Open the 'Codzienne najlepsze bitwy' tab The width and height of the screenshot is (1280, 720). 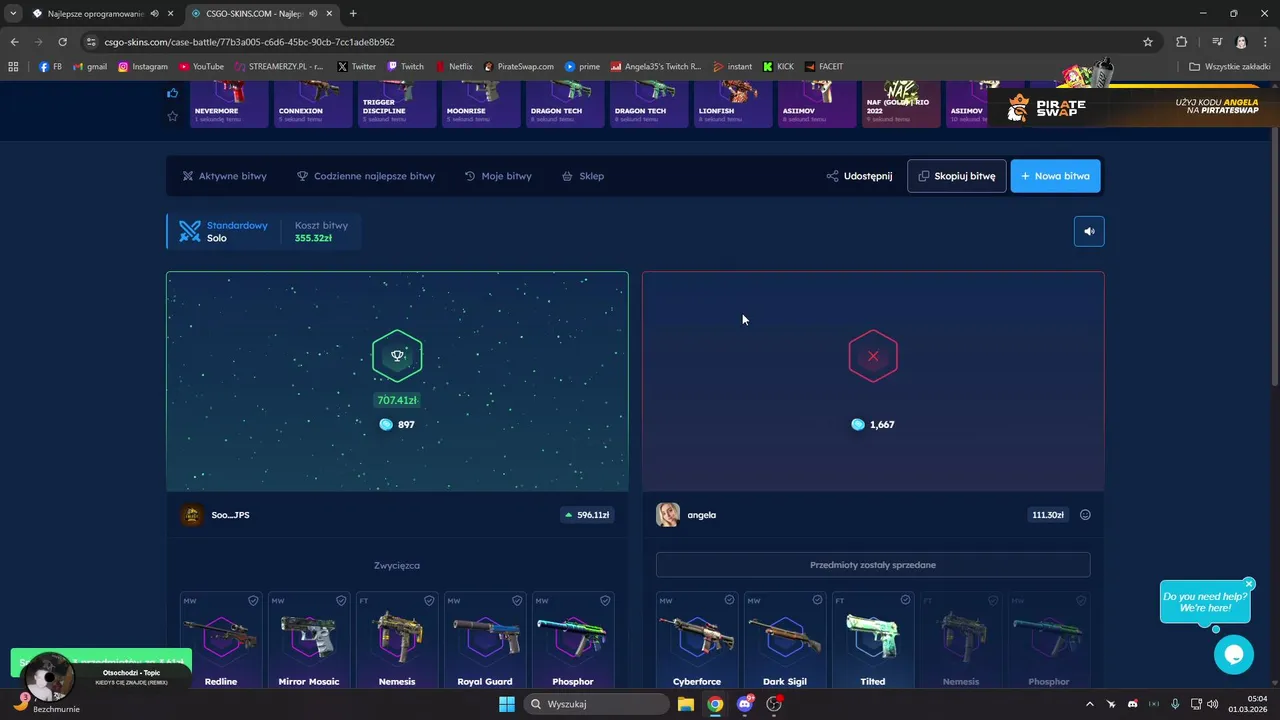point(366,176)
